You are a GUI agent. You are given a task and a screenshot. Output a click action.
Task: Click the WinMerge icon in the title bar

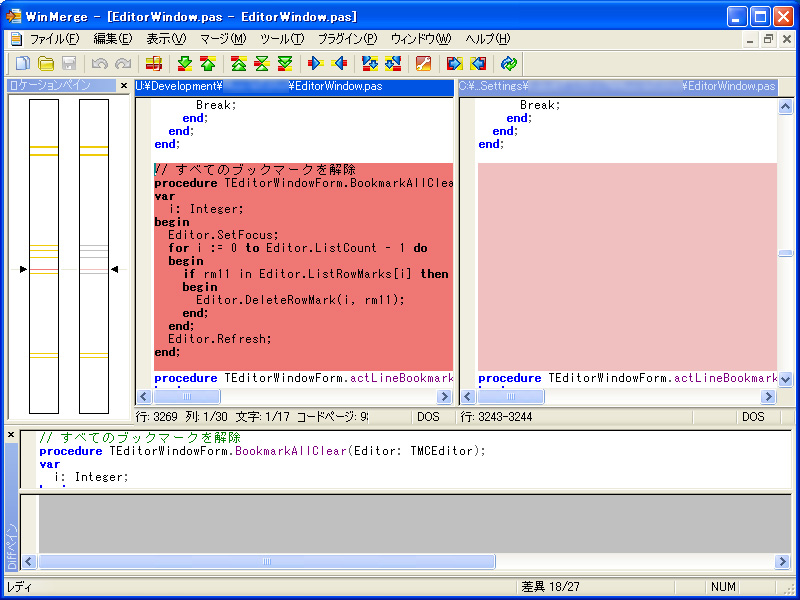click(13, 16)
